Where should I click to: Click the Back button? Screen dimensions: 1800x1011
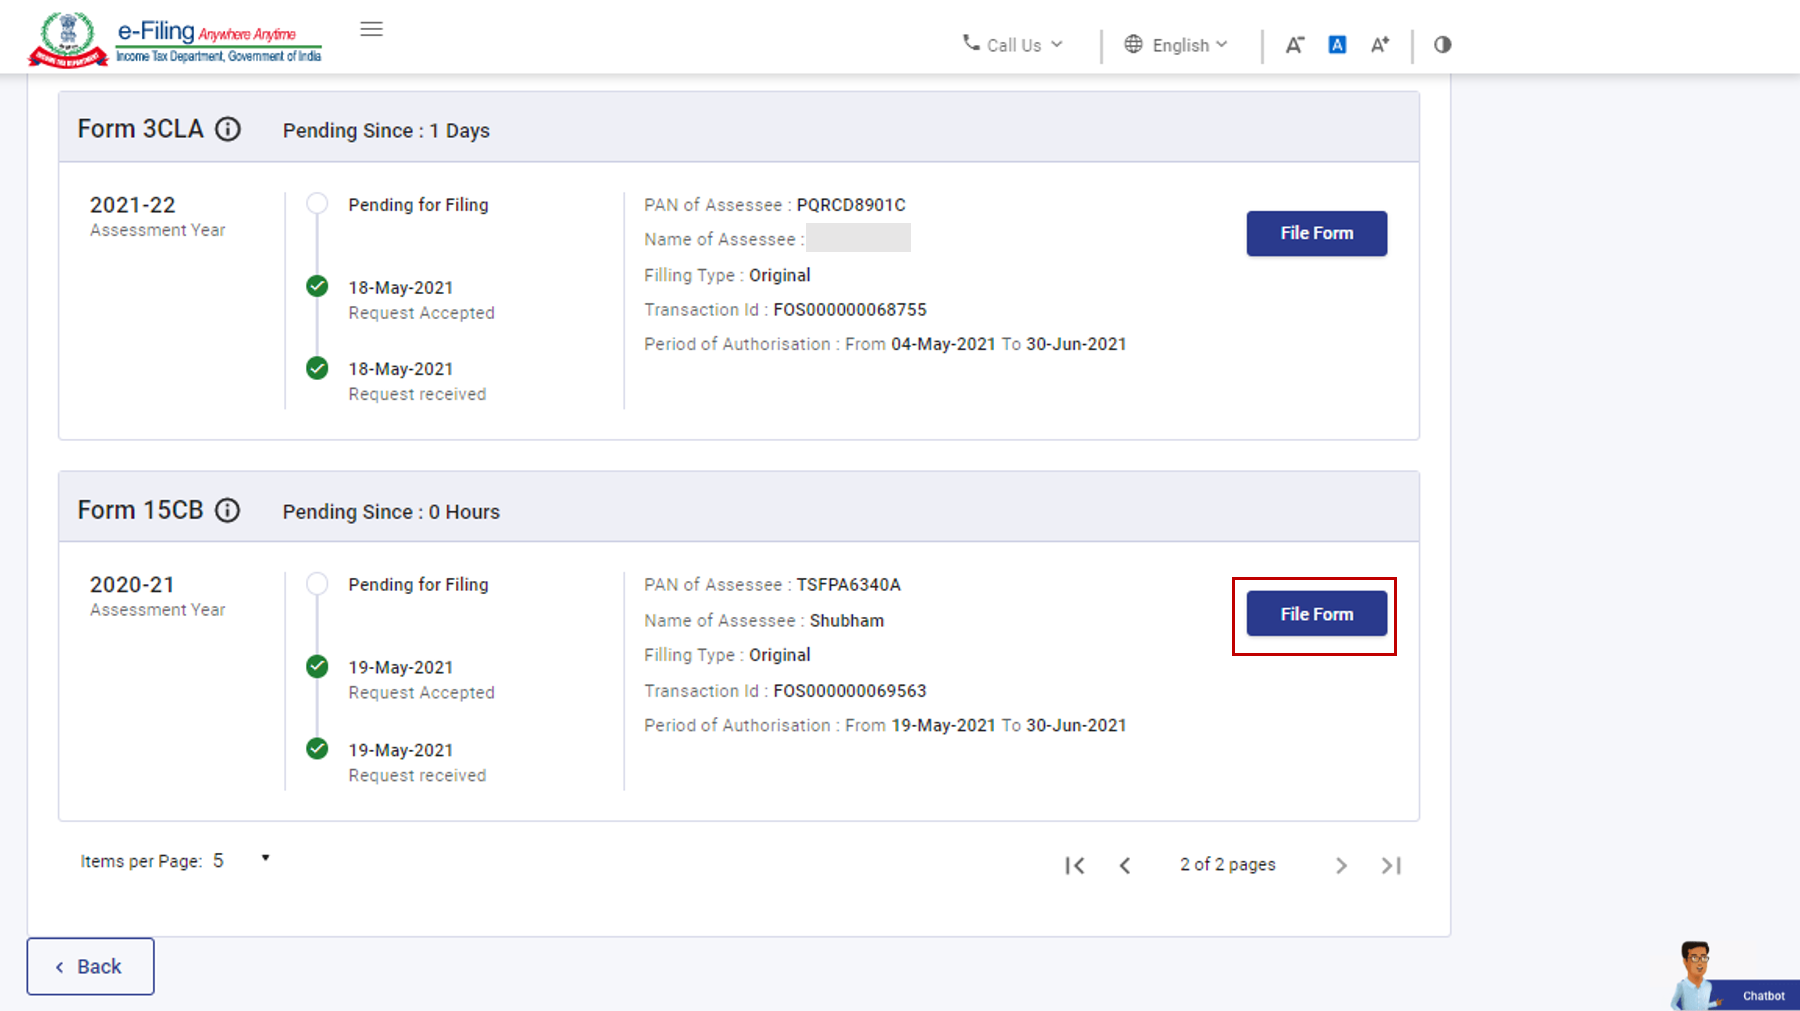pos(90,966)
